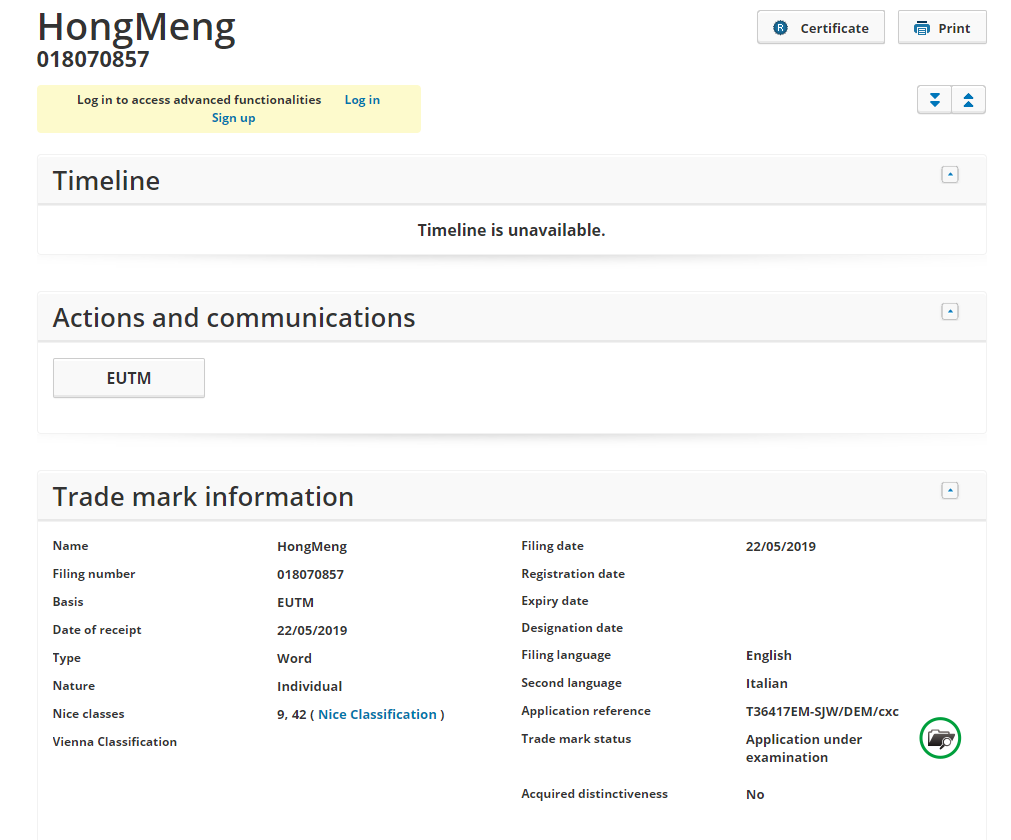Select application reference T36417EM-SJW/DEM/cxc

(822, 712)
